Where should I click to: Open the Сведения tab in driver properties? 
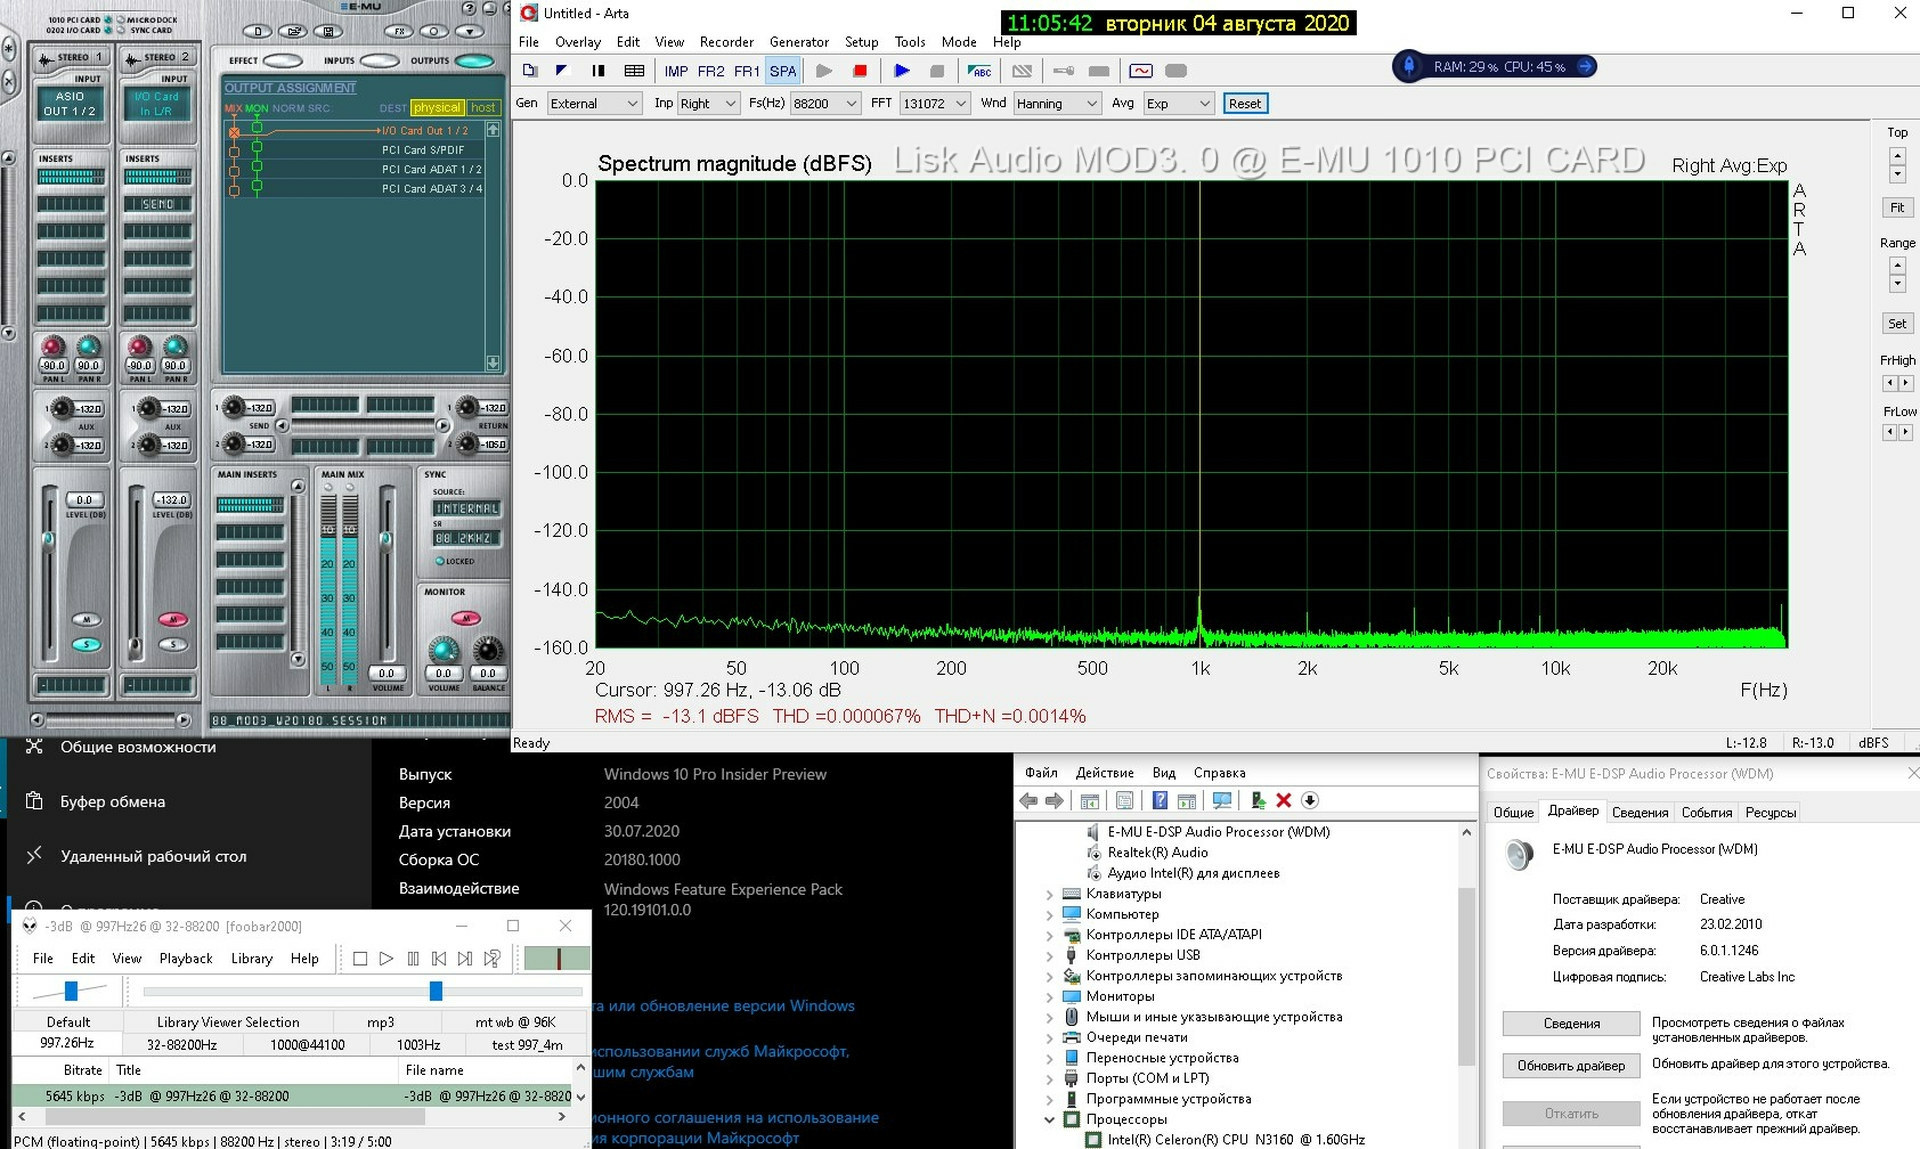tap(1639, 813)
